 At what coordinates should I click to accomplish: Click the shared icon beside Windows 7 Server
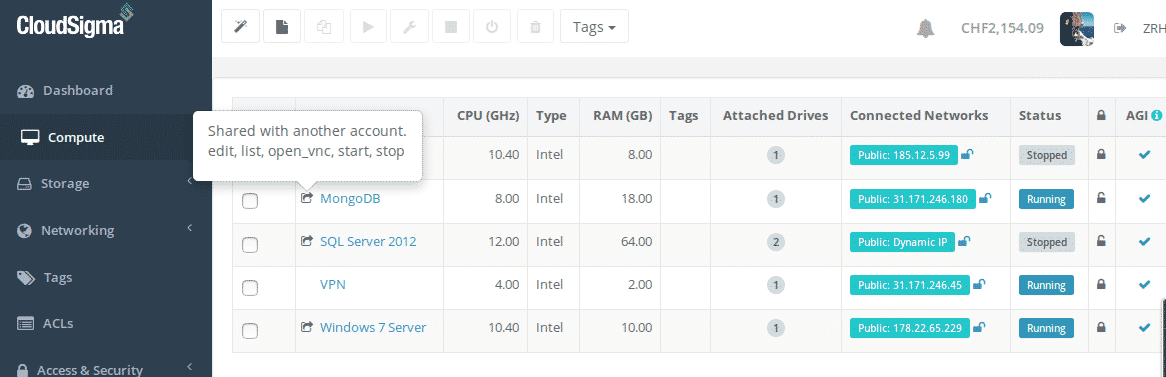coord(306,327)
